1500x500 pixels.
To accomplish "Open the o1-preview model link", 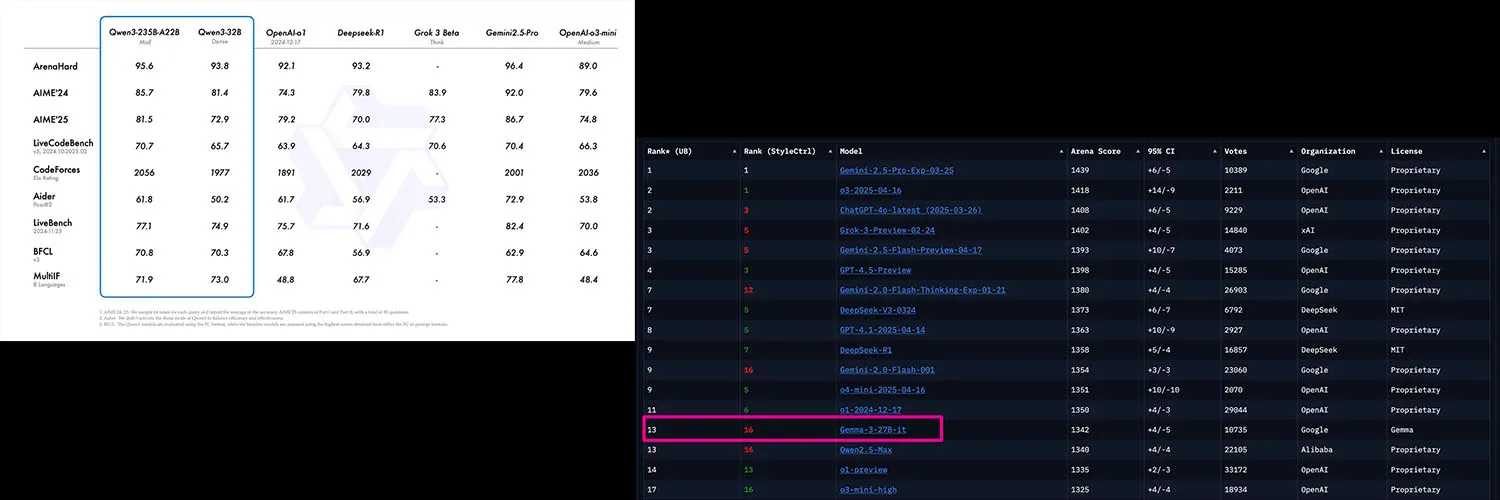I will 863,470.
